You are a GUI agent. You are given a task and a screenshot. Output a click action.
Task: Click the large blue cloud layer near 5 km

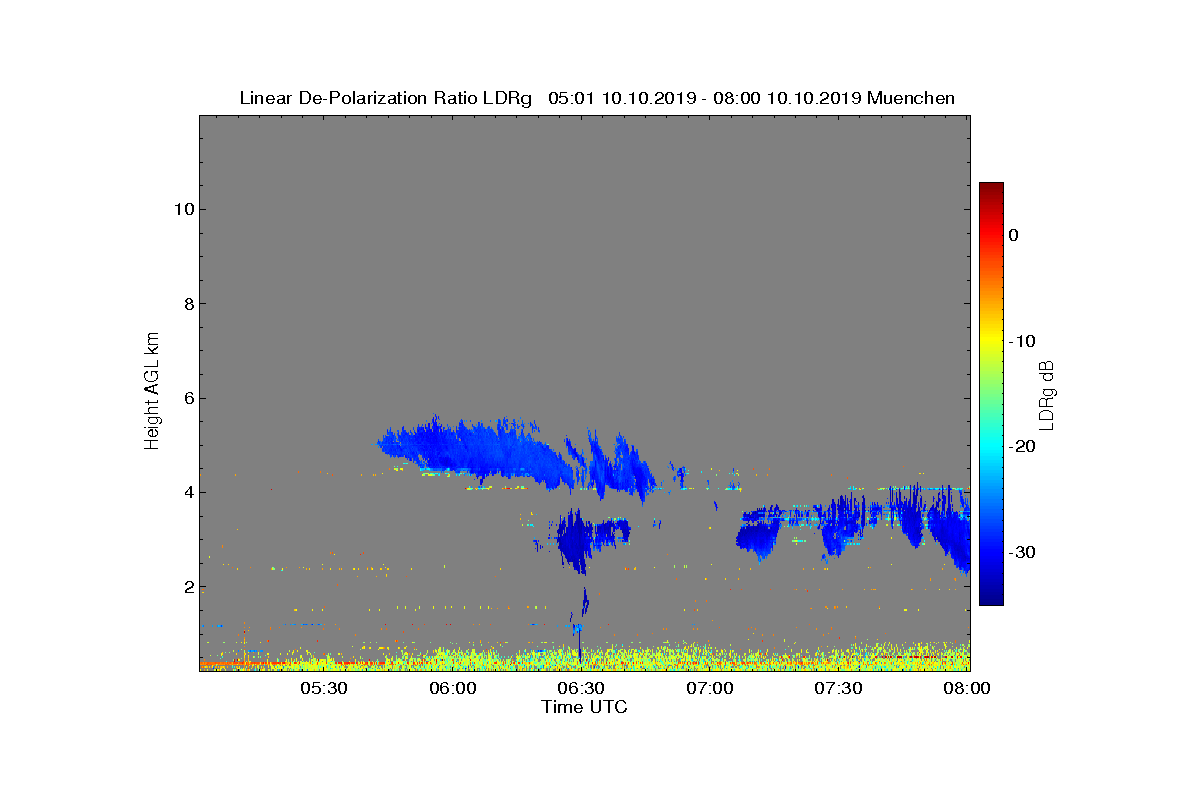click(480, 450)
